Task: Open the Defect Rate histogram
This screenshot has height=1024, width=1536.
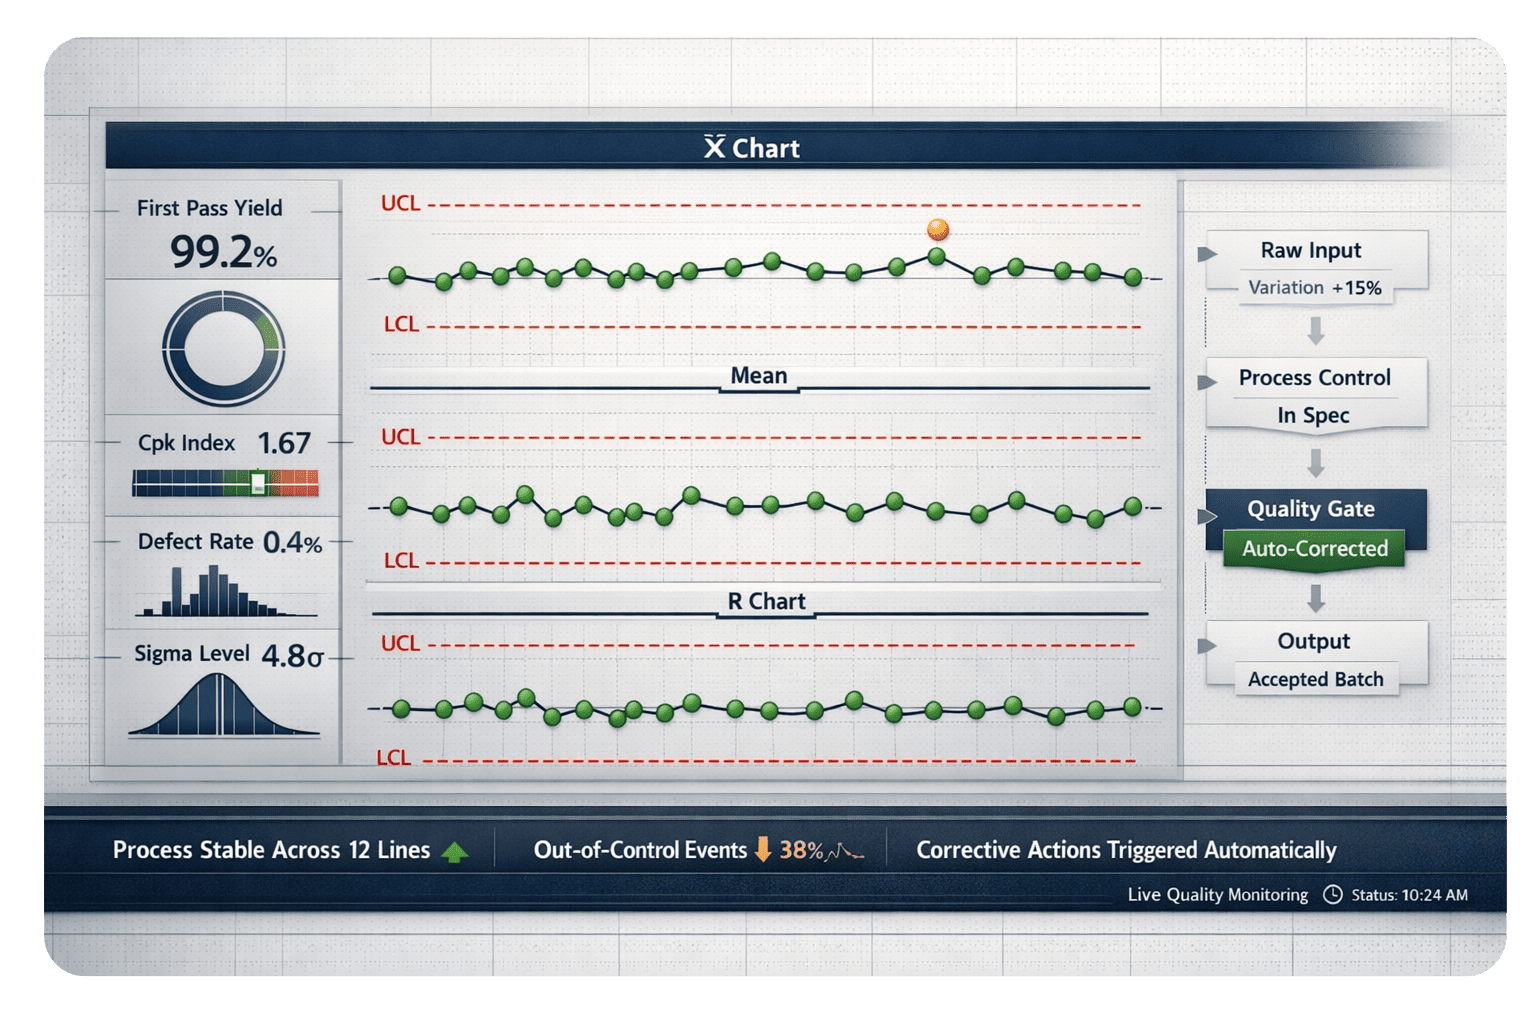Action: [x=226, y=591]
